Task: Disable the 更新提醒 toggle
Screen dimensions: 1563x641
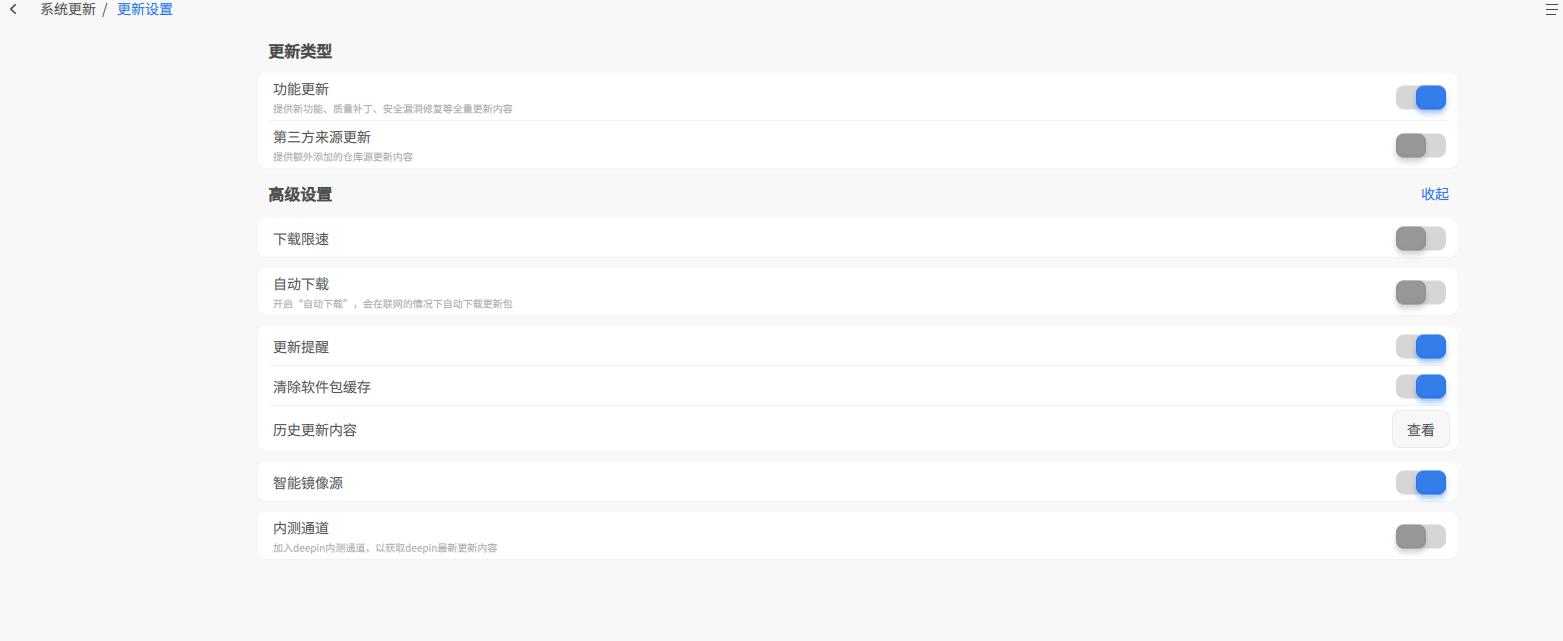Action: pos(1420,346)
